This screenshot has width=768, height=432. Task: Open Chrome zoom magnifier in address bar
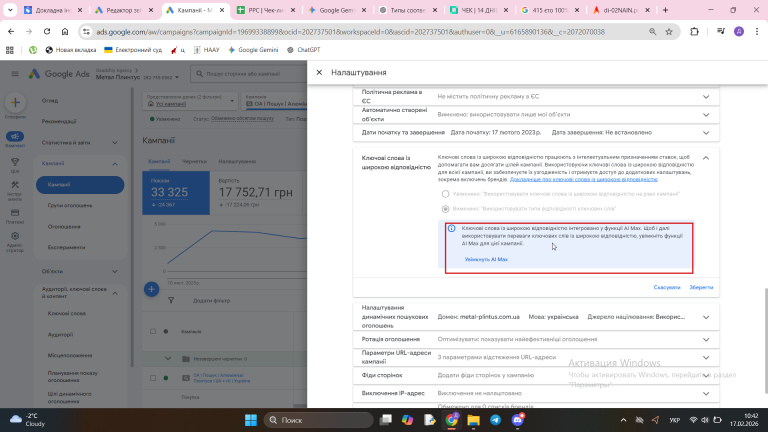652,32
